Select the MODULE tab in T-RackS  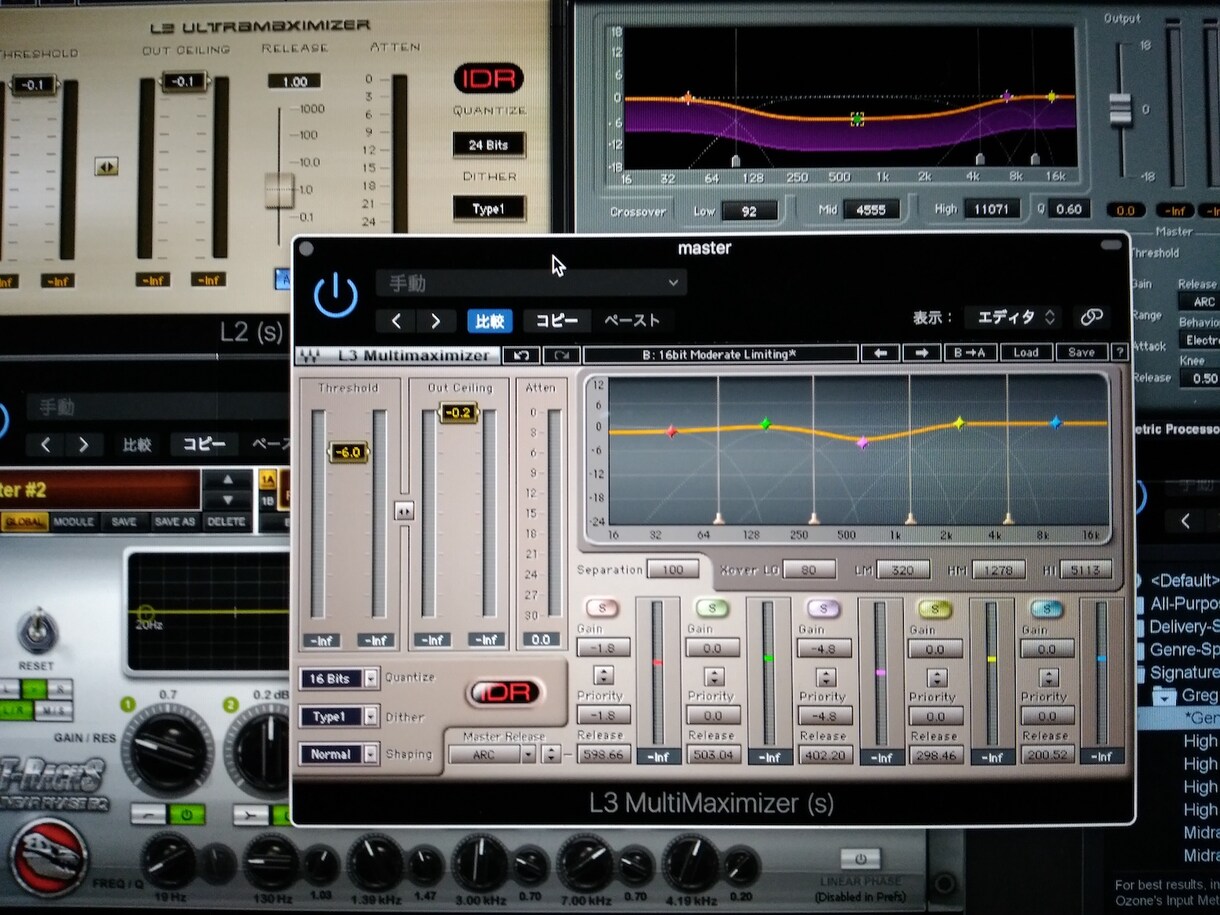[x=73, y=522]
